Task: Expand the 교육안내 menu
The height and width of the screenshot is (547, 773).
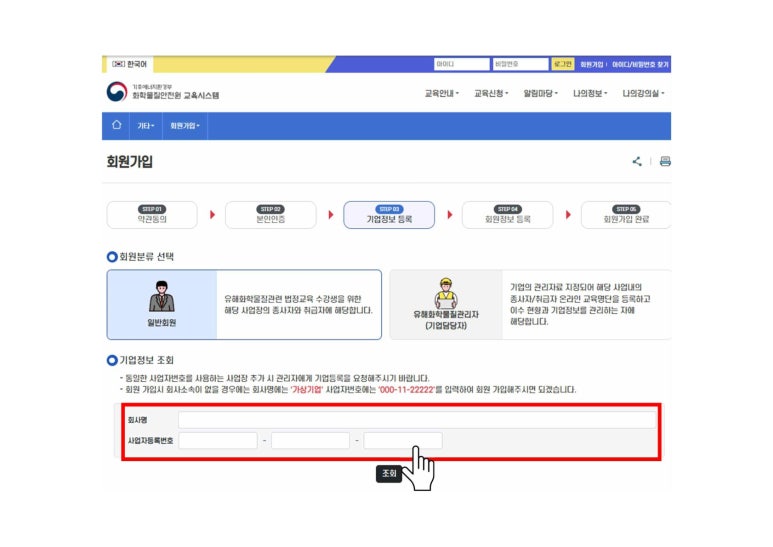Action: point(441,94)
